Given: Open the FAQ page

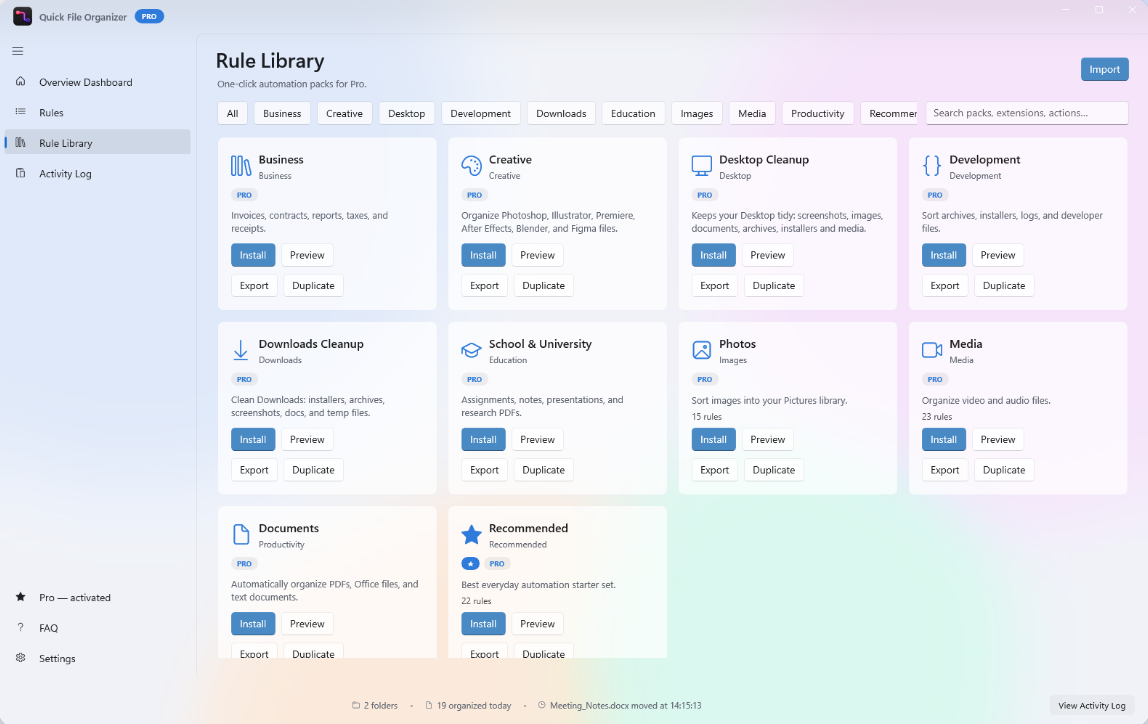Looking at the screenshot, I should point(97,628).
